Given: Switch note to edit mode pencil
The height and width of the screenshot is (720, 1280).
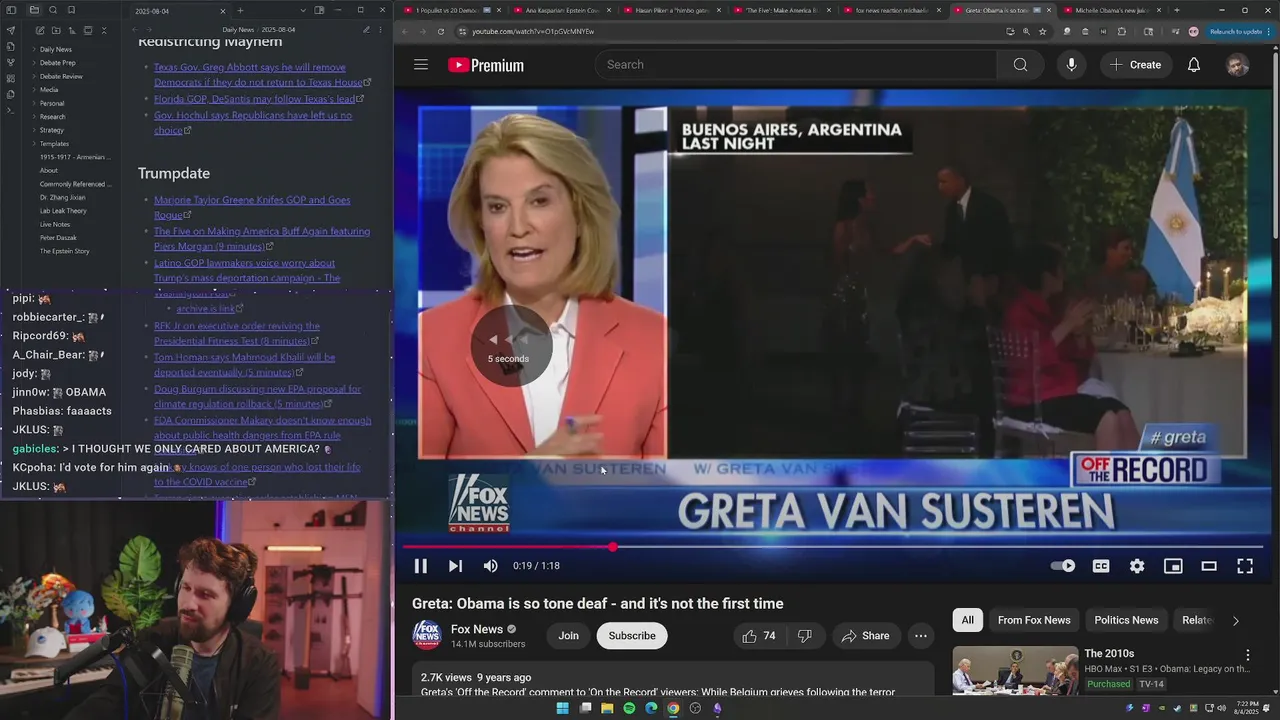Looking at the screenshot, I should pyautogui.click(x=366, y=30).
